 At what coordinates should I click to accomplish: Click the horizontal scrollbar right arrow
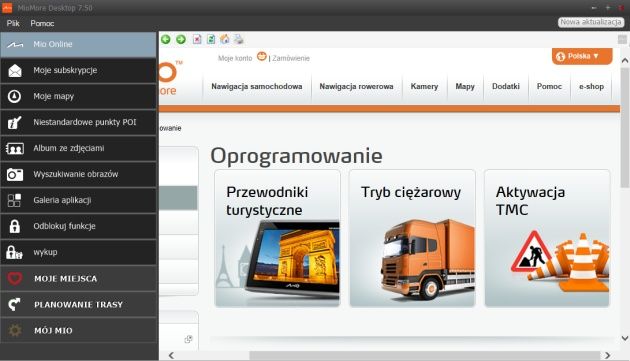pyautogui.click(x=608, y=355)
